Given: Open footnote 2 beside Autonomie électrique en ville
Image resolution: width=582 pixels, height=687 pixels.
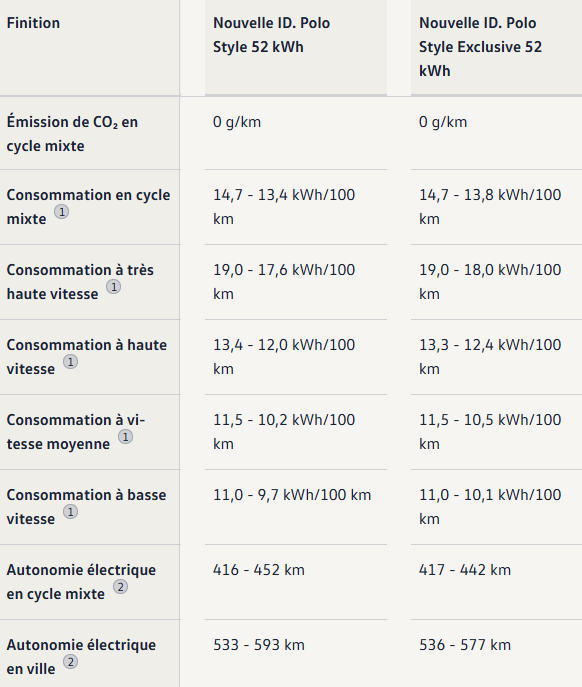Looking at the screenshot, I should (x=71, y=662).
